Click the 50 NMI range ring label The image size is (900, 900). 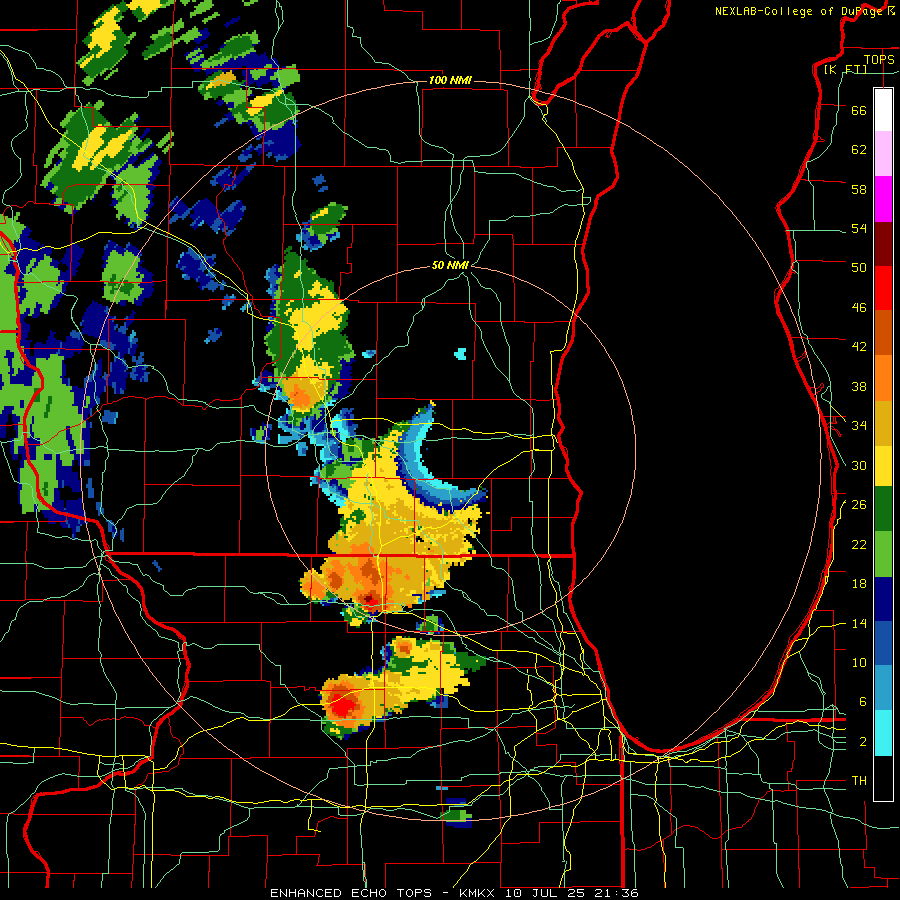[x=451, y=265]
